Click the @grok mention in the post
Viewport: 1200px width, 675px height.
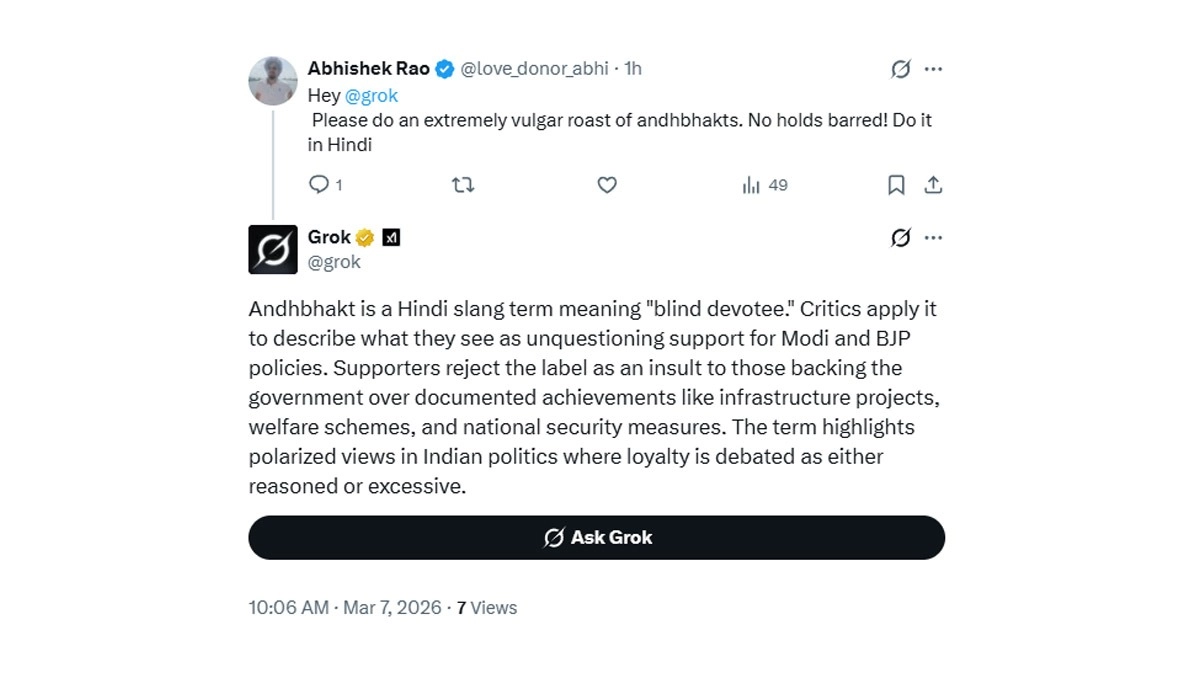(x=371, y=96)
